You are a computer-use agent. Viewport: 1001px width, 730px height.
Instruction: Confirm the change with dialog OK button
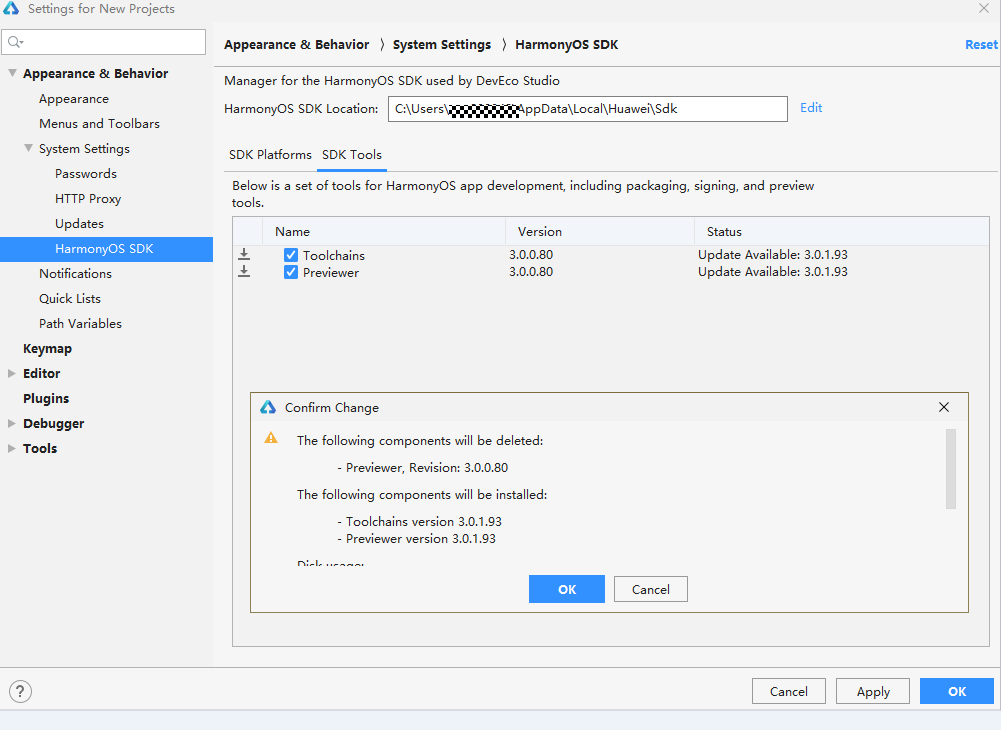(x=567, y=589)
